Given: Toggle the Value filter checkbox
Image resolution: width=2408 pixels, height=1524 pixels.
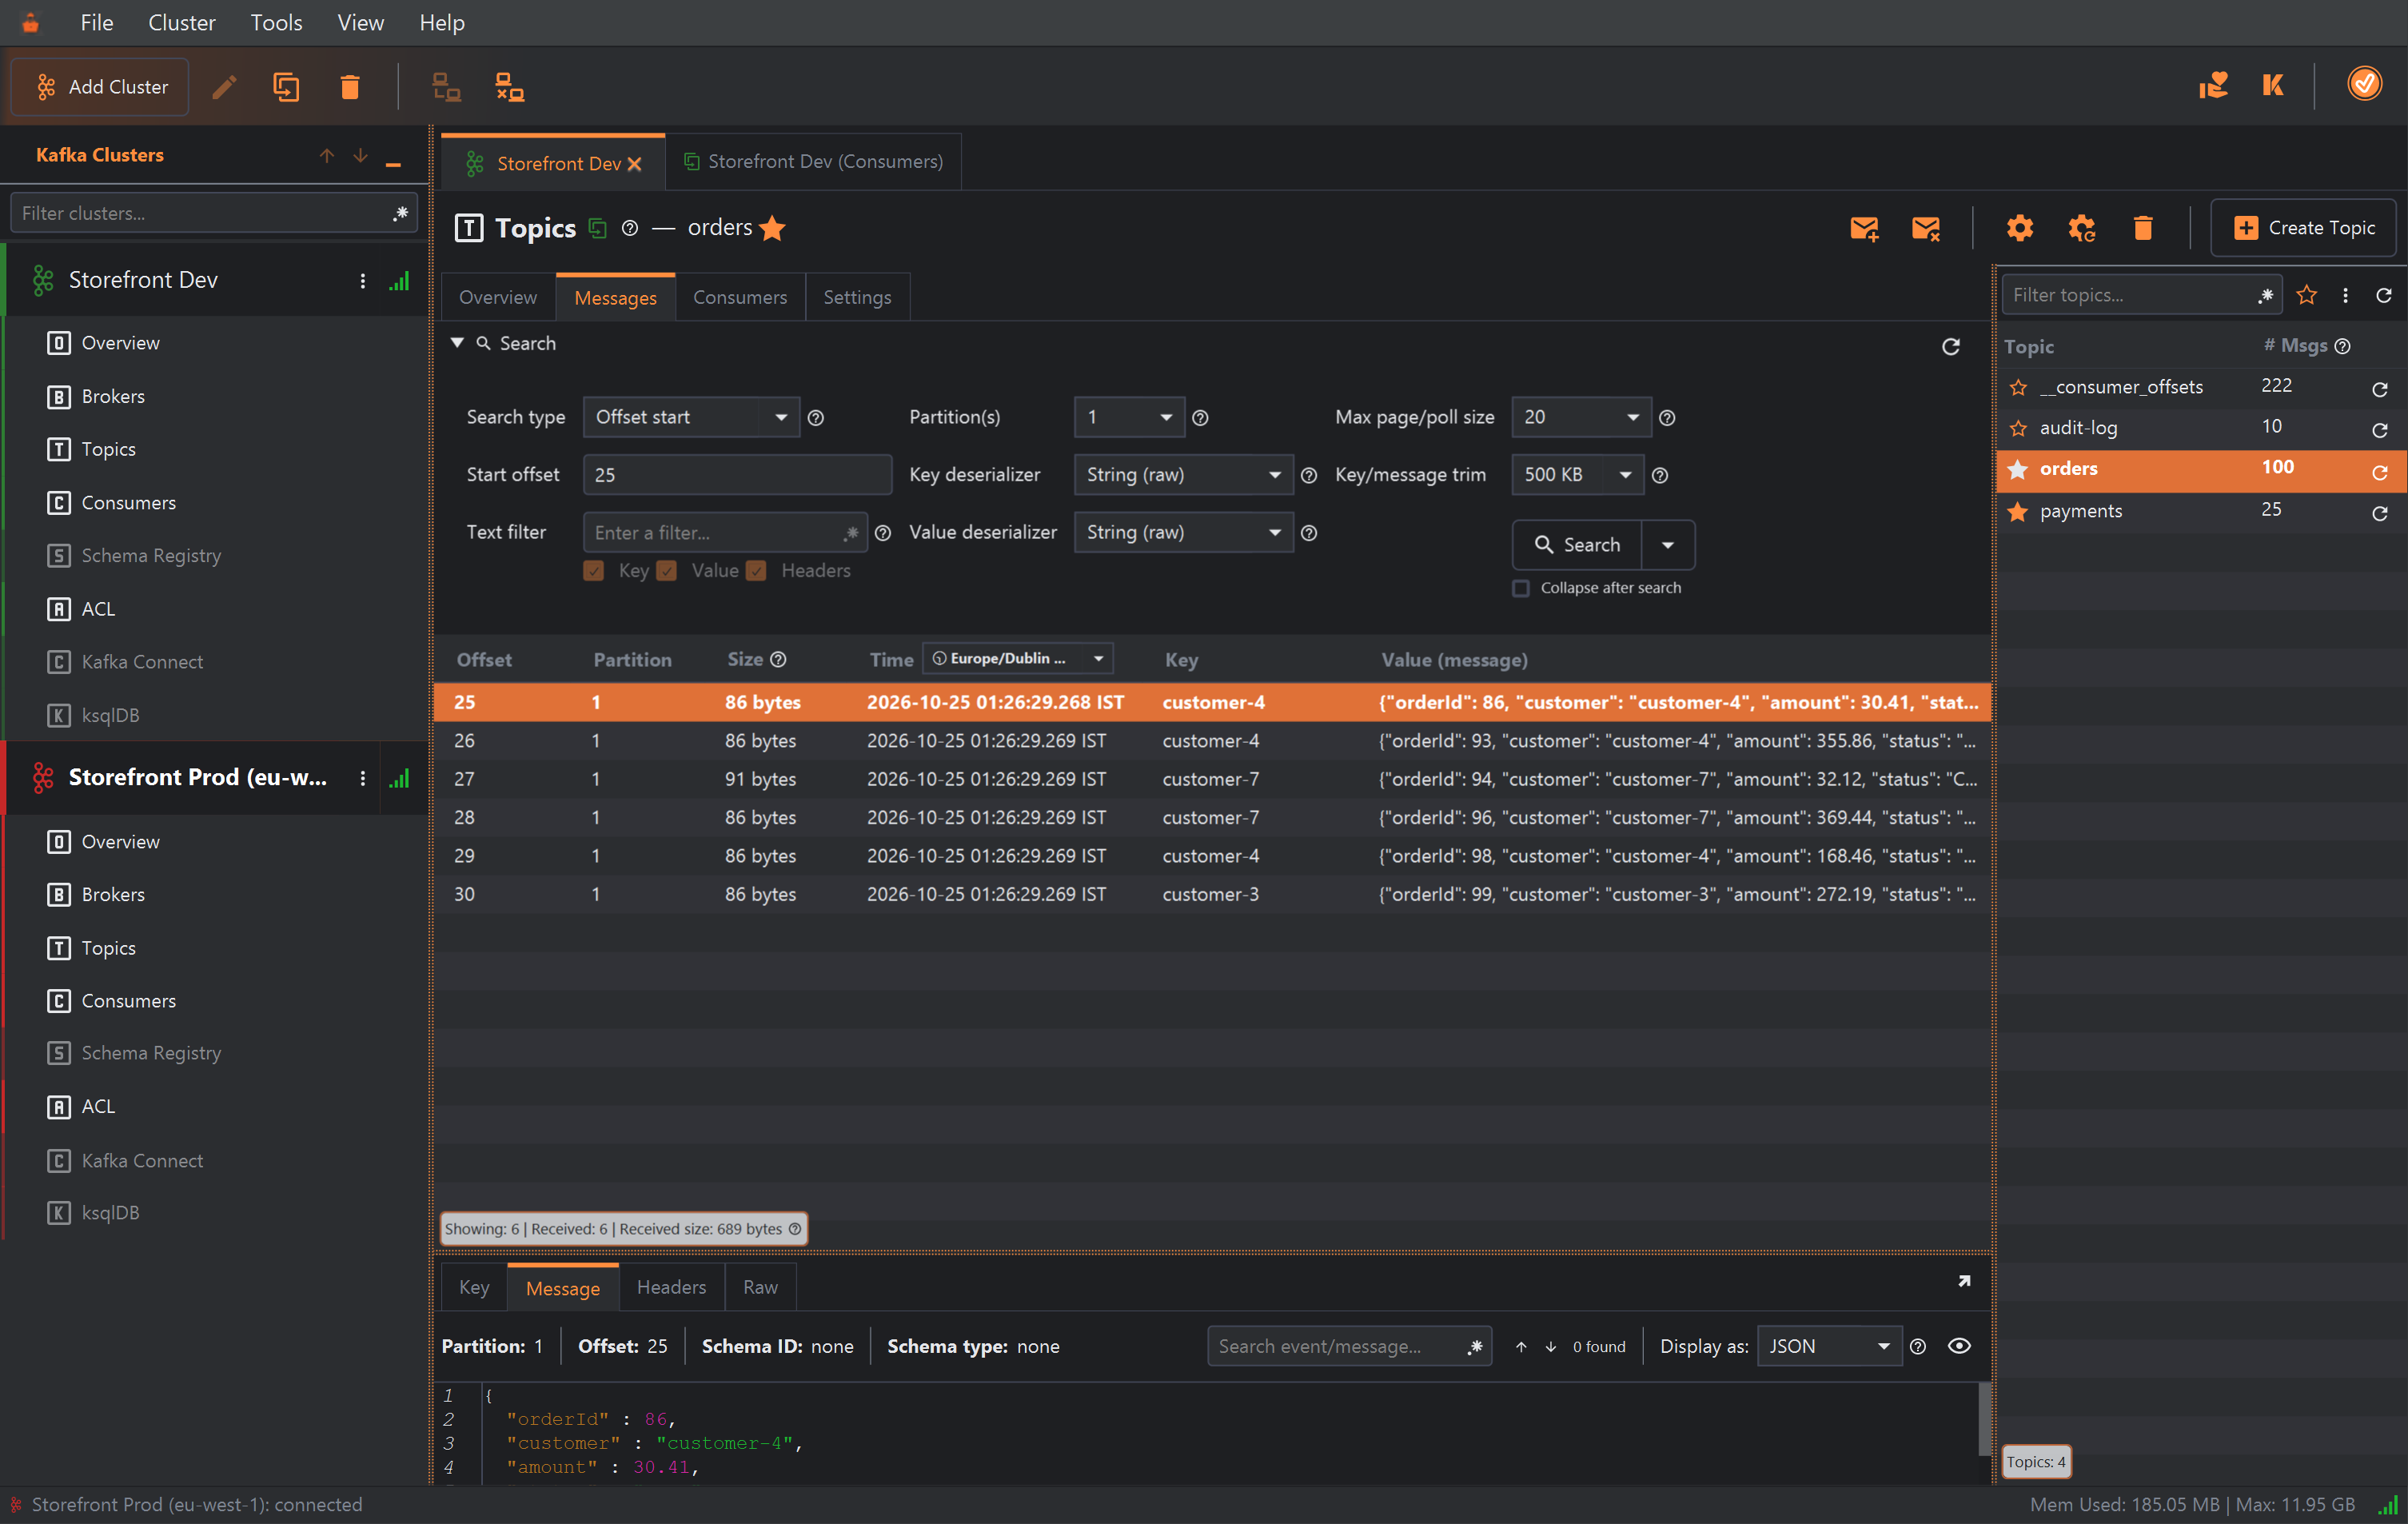Looking at the screenshot, I should point(667,571).
